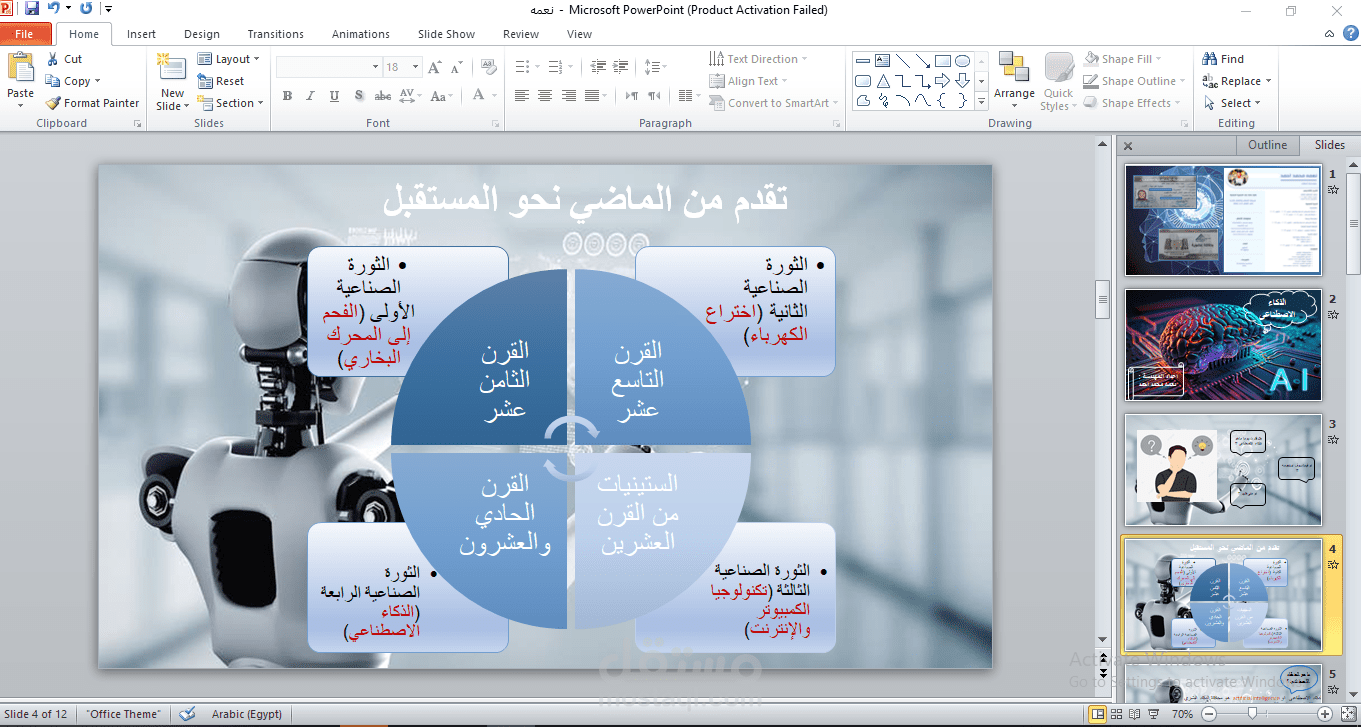Expand the Select dropdown in Editing
Image resolution: width=1361 pixels, height=727 pixels.
(1232, 103)
